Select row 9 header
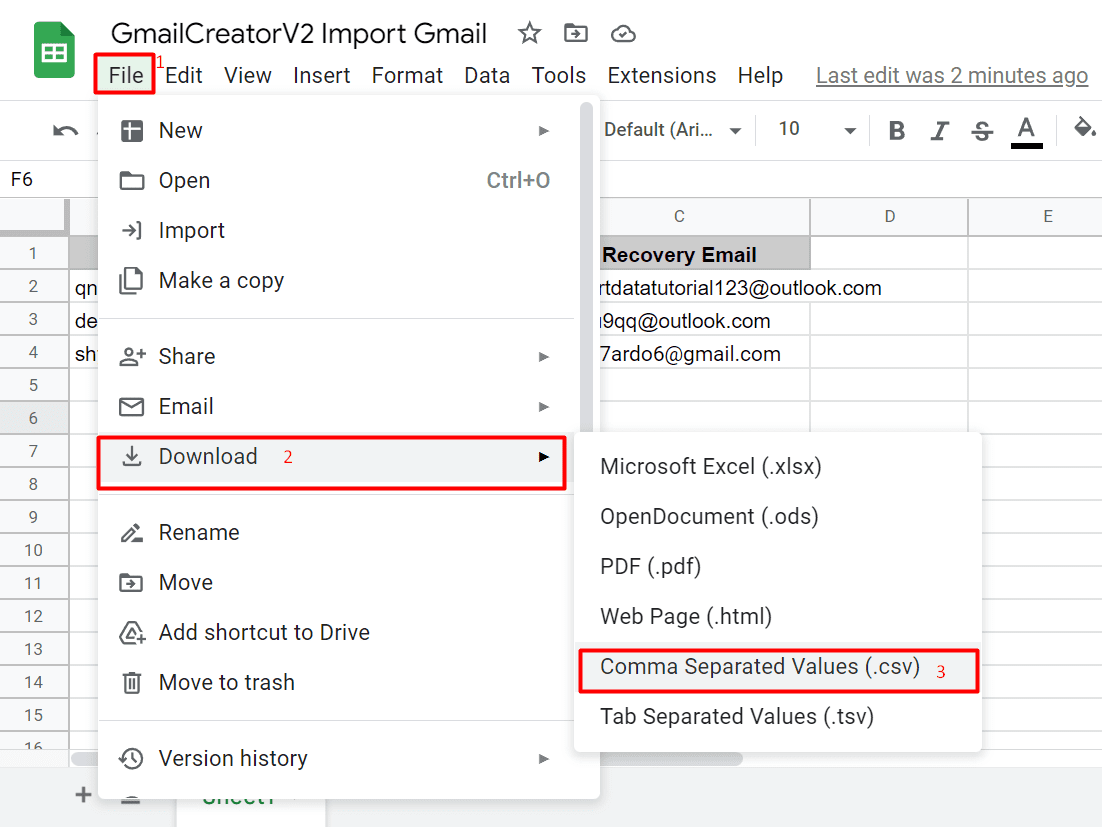This screenshot has width=1102, height=827. tap(34, 517)
